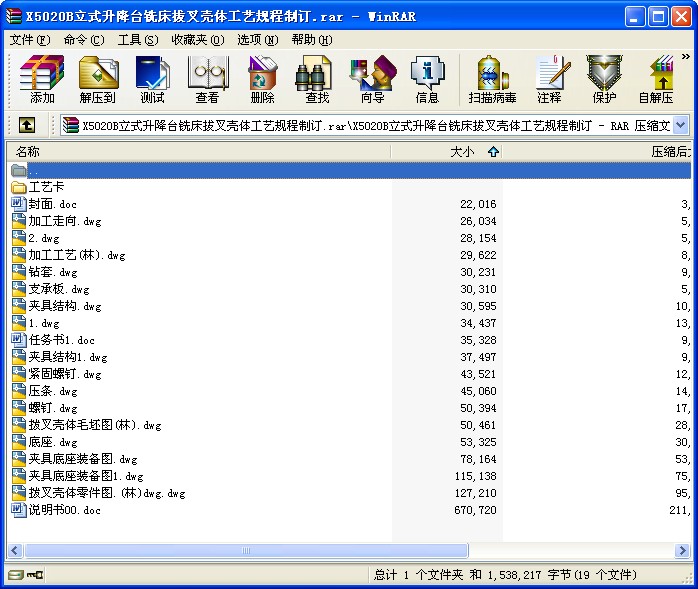Click the 保护 (Protect) shield icon
This screenshot has width=698, height=589.
pyautogui.click(x=604, y=79)
